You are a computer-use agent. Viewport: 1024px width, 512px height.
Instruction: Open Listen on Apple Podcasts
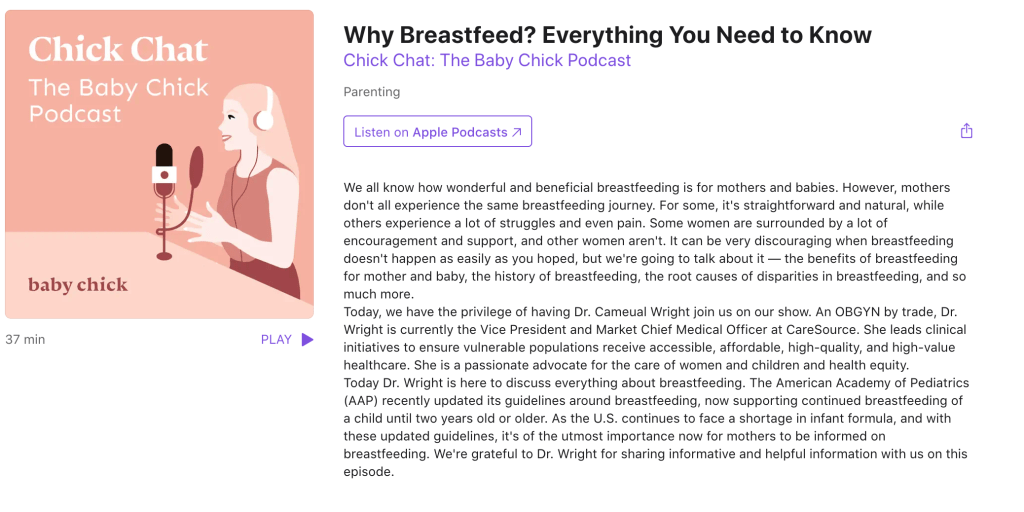coord(437,132)
